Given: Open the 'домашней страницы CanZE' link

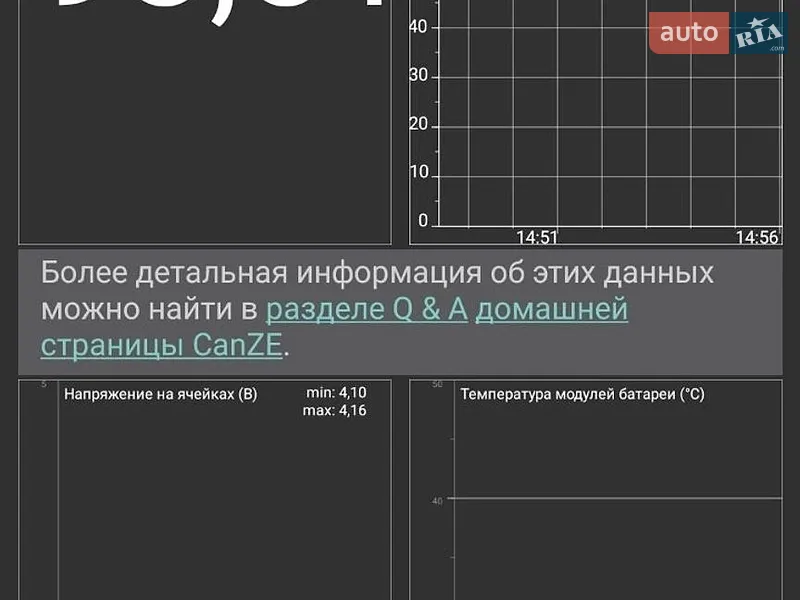Looking at the screenshot, I should [x=334, y=328].
